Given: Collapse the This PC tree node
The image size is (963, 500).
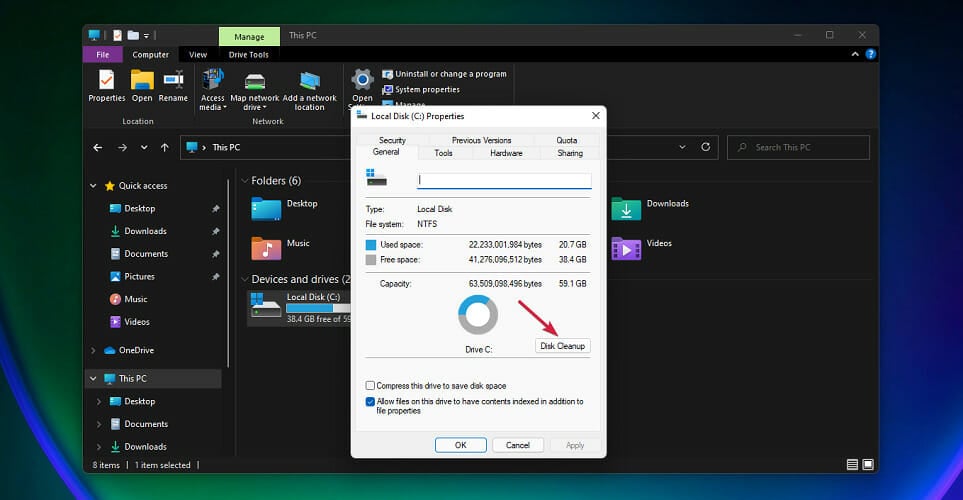Looking at the screenshot, I should pyautogui.click(x=93, y=378).
